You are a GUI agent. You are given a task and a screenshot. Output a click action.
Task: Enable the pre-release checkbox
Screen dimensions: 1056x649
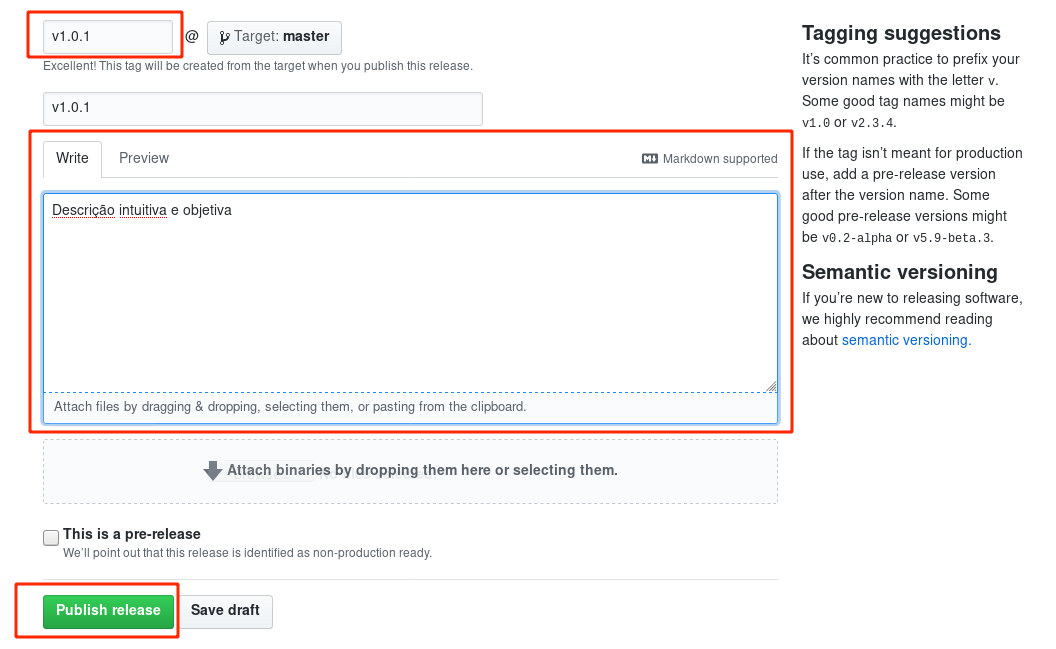50,537
